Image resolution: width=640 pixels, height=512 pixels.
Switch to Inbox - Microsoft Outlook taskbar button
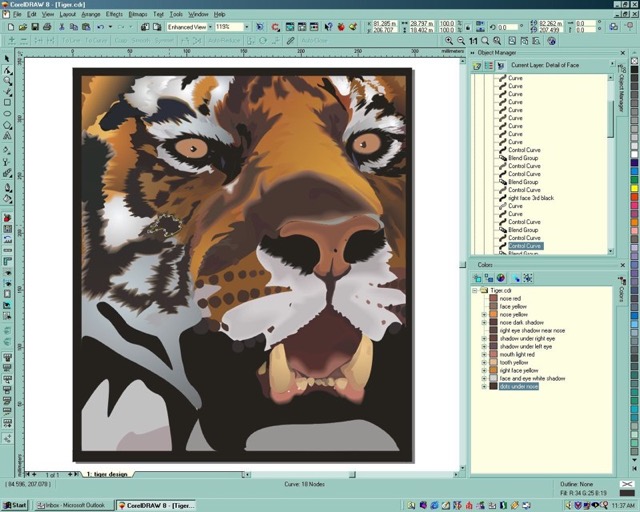(x=73, y=505)
